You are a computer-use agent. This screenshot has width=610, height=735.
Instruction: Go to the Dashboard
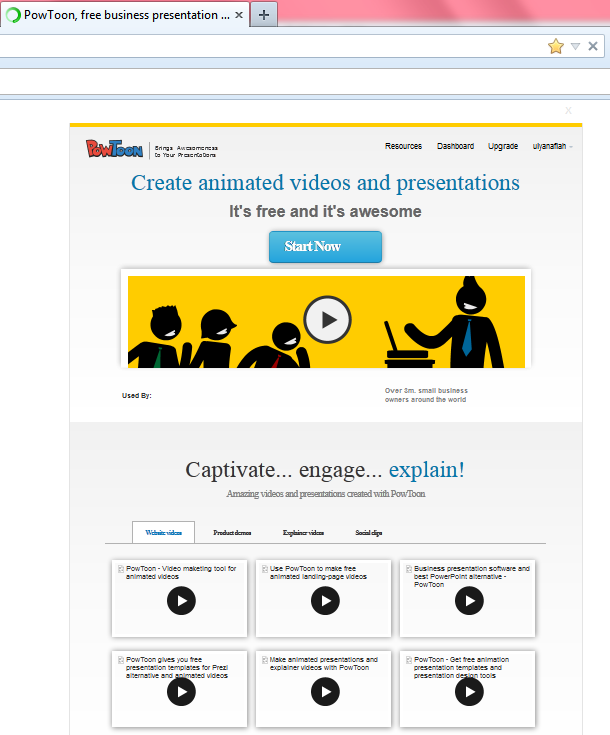point(455,146)
